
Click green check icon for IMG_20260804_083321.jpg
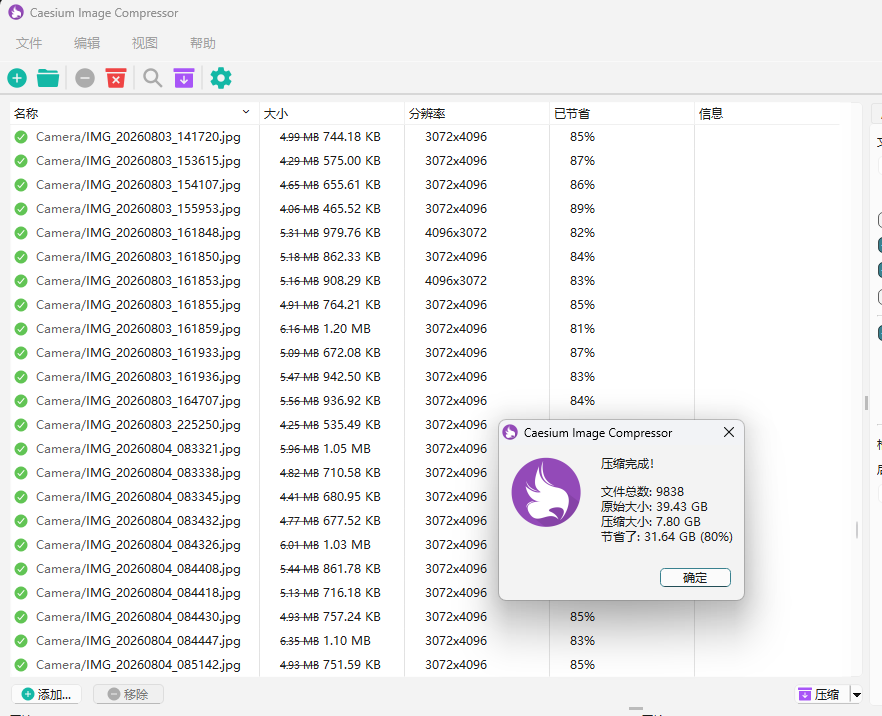[21, 449]
